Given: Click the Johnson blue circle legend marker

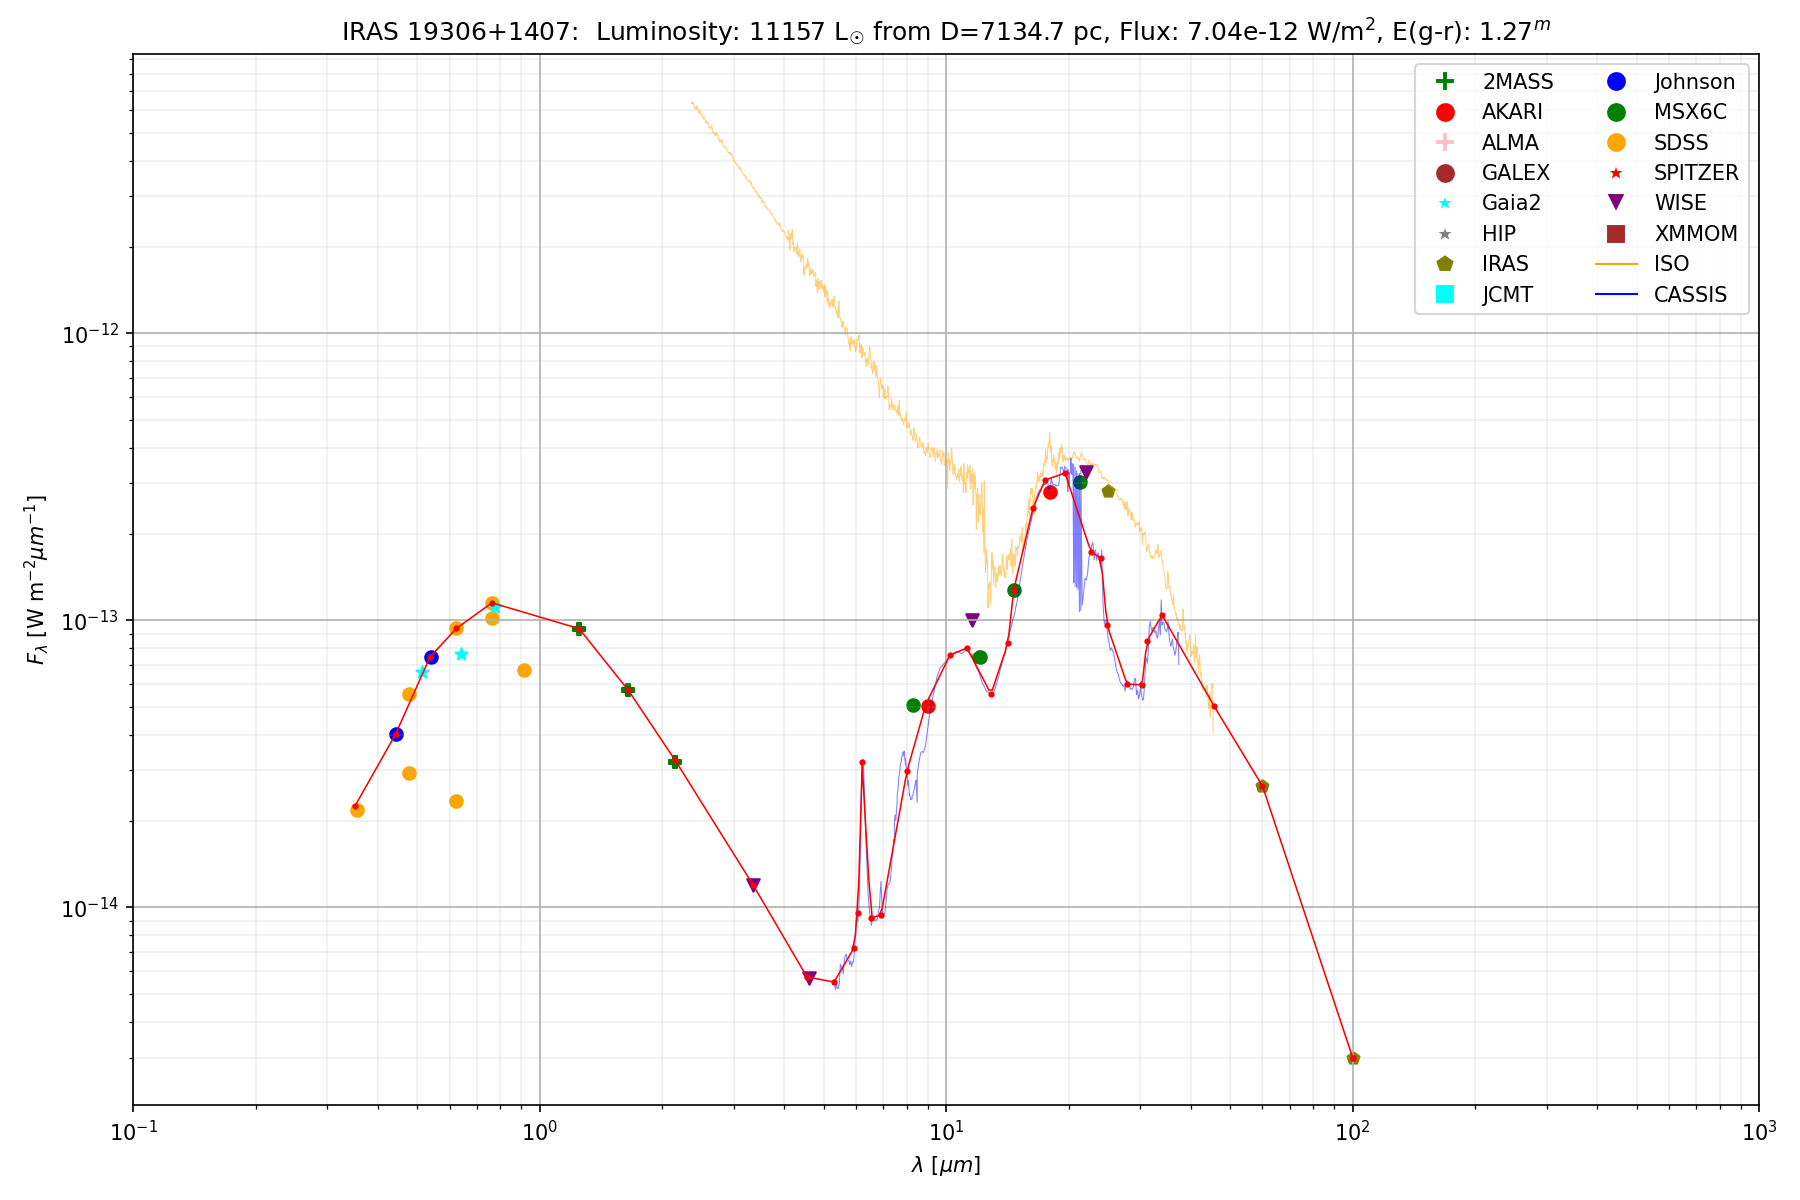Looking at the screenshot, I should click(1615, 82).
